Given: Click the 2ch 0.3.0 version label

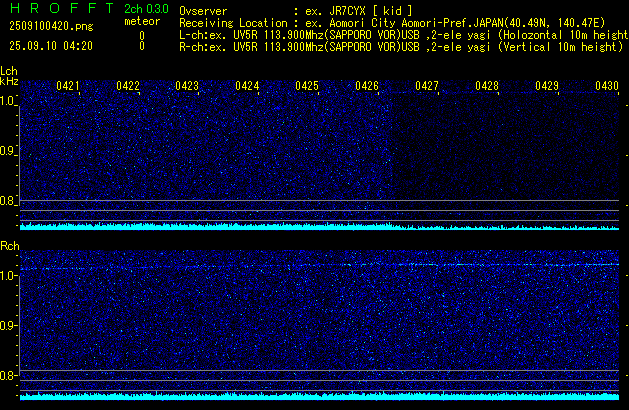Looking at the screenshot, I should [146, 9].
